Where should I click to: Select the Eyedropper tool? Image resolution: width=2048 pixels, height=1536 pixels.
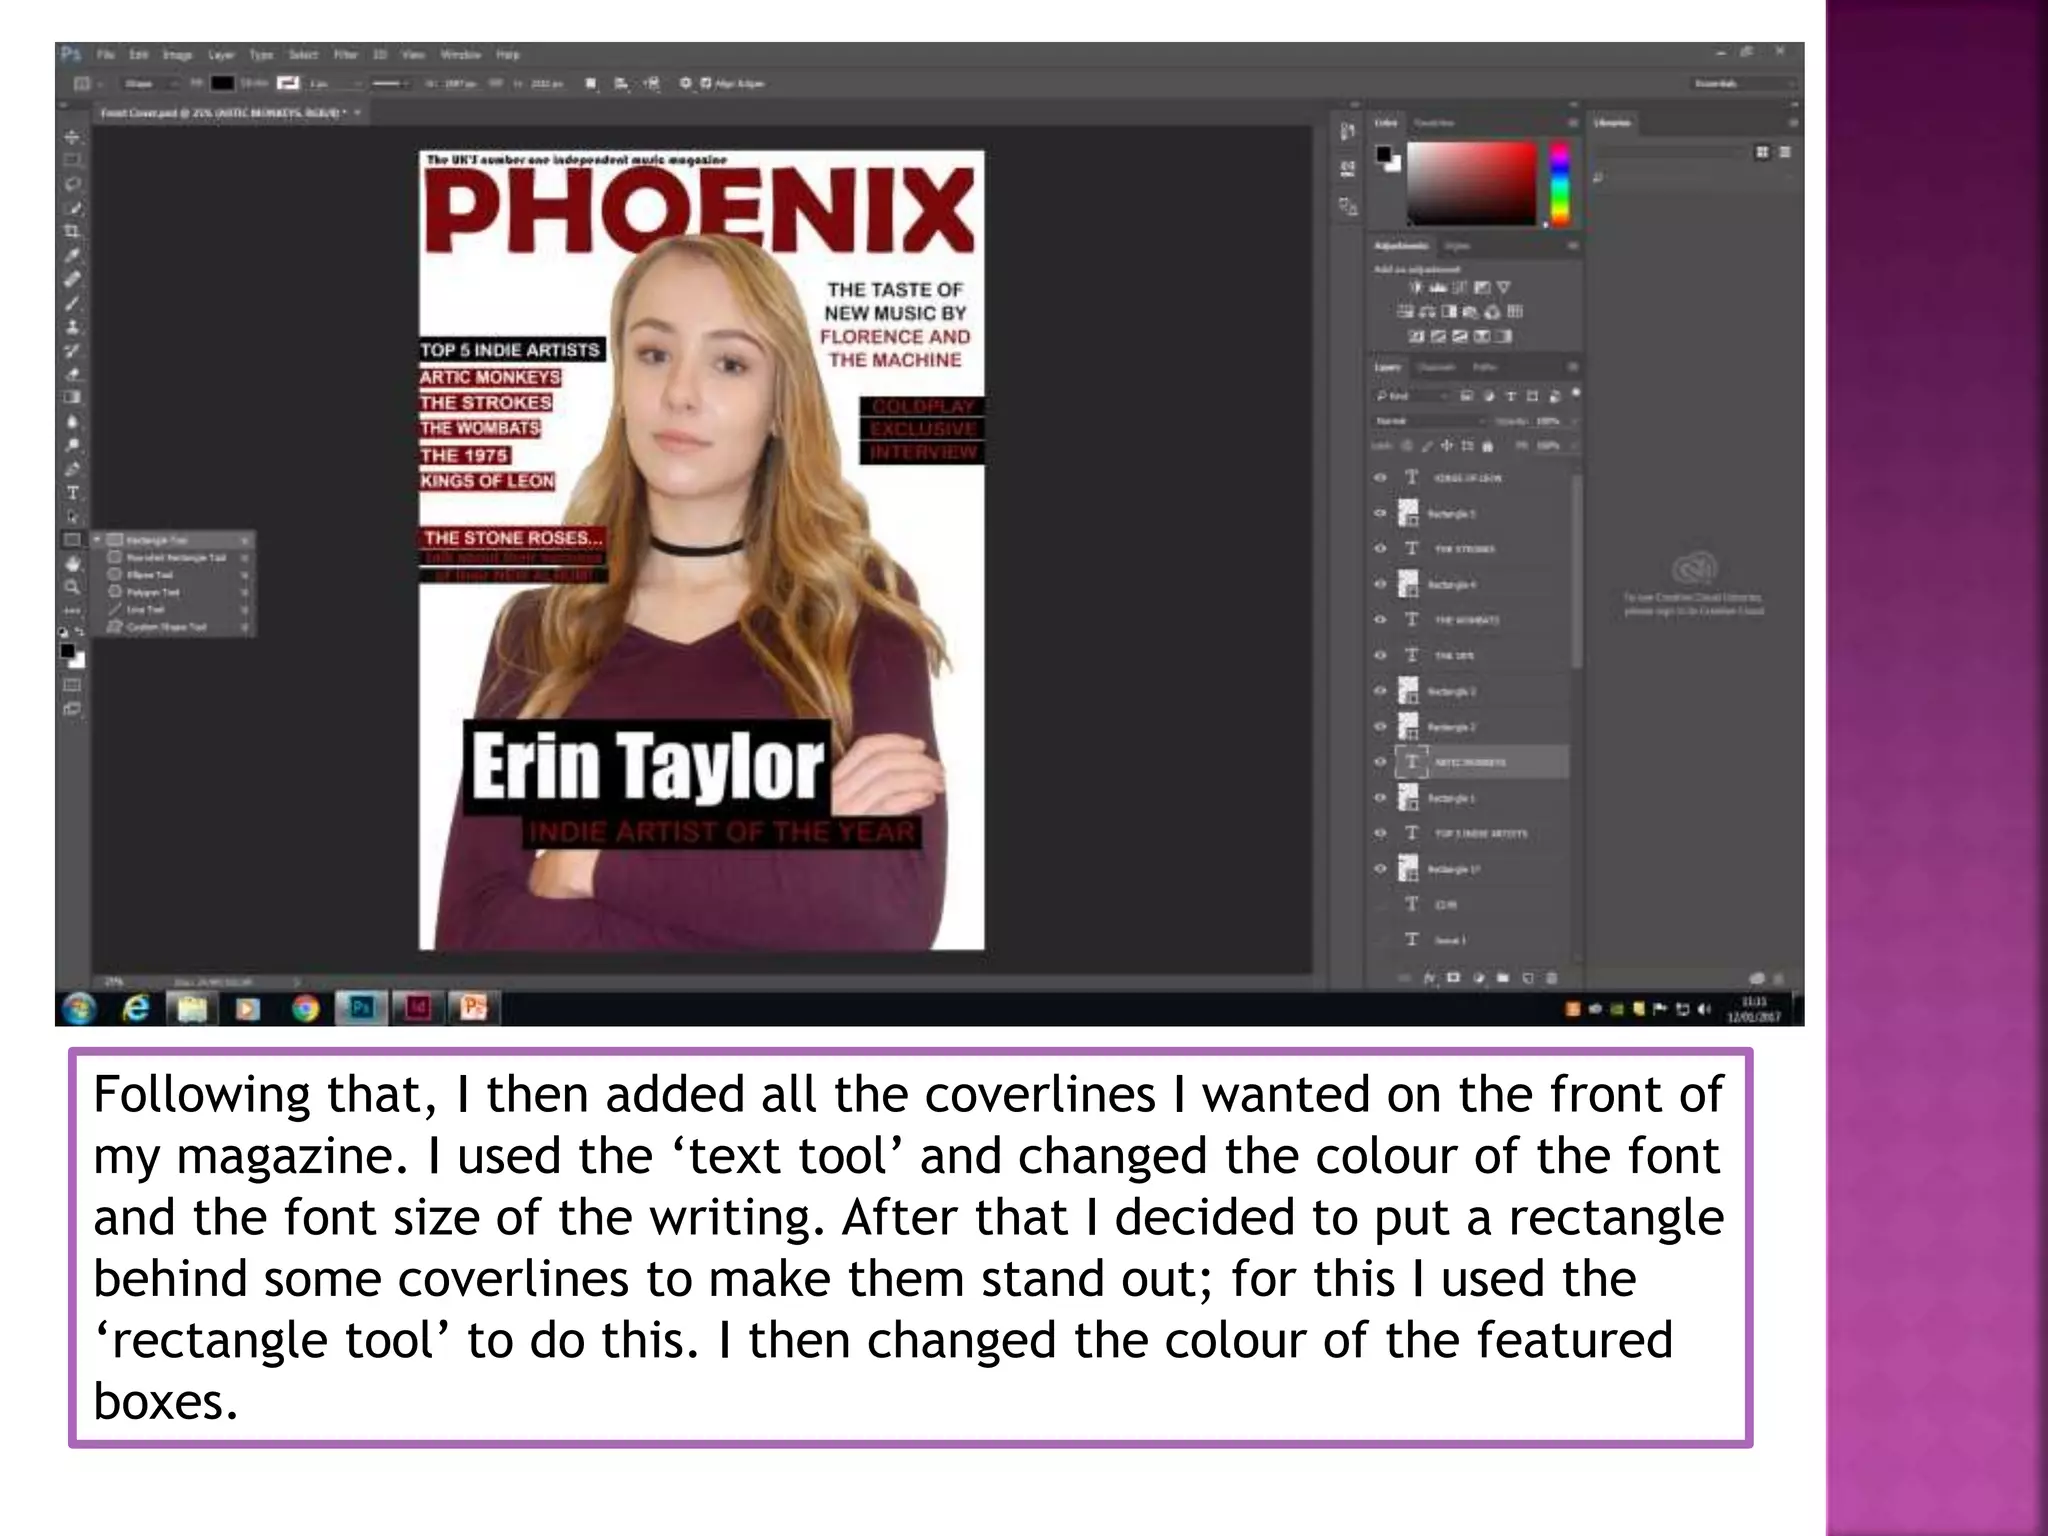(73, 256)
